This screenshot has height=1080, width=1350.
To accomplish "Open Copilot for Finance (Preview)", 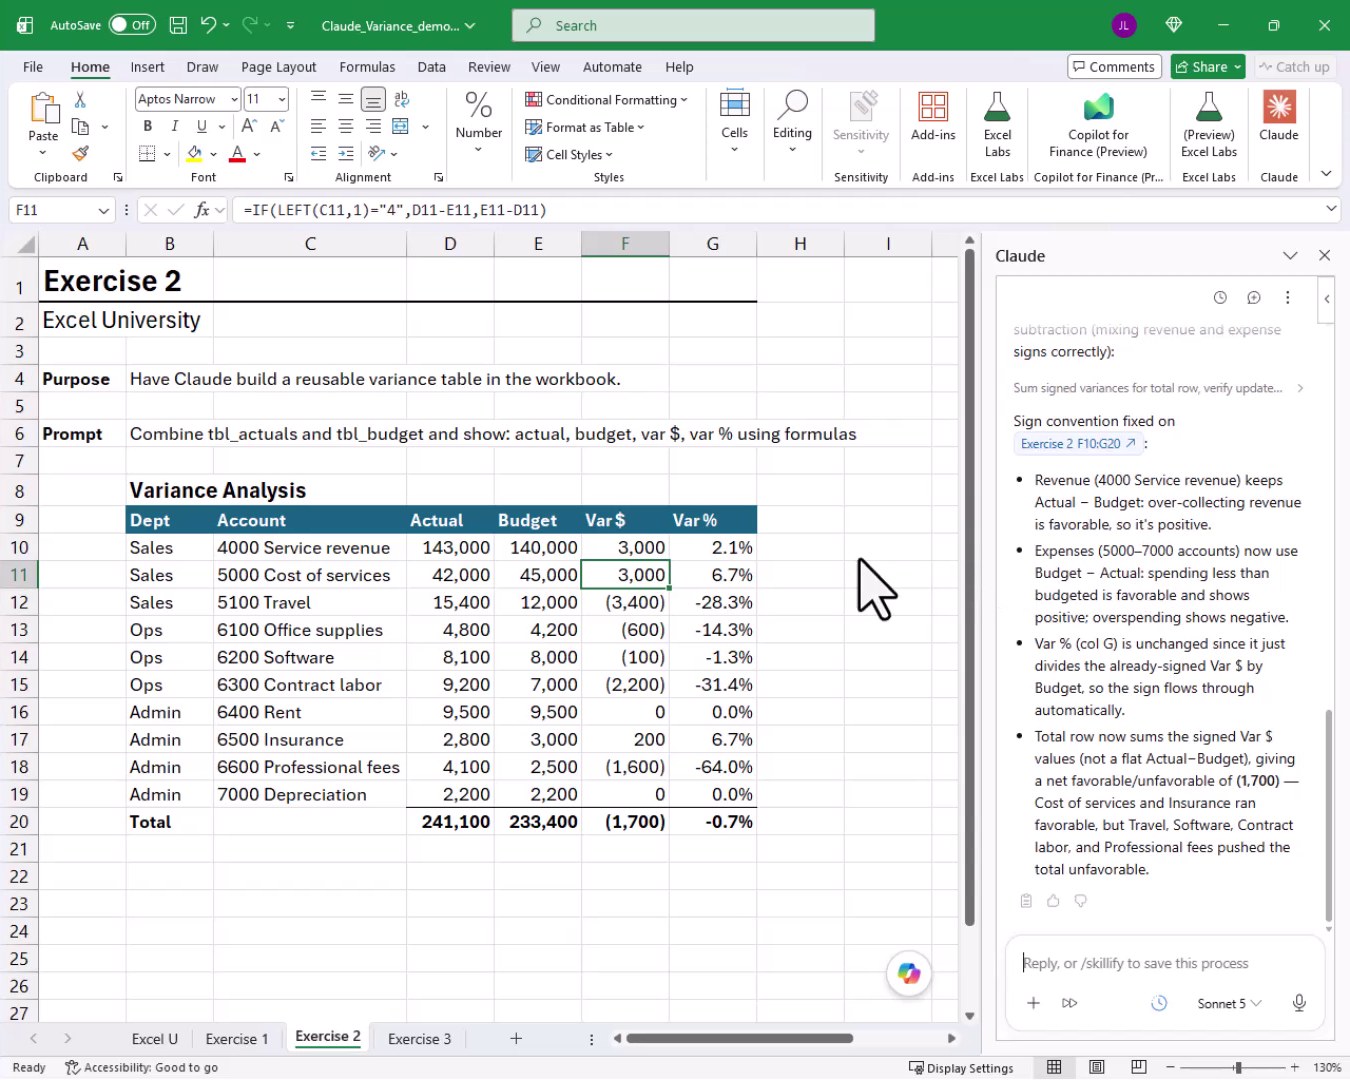I will pos(1098,125).
